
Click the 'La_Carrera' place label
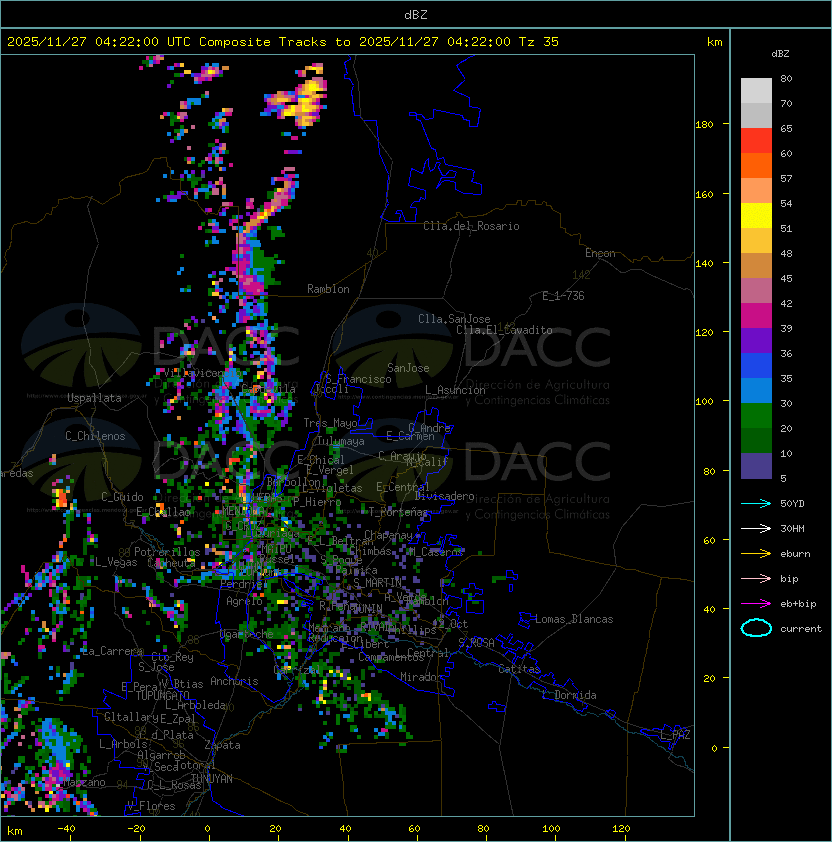(x=112, y=651)
